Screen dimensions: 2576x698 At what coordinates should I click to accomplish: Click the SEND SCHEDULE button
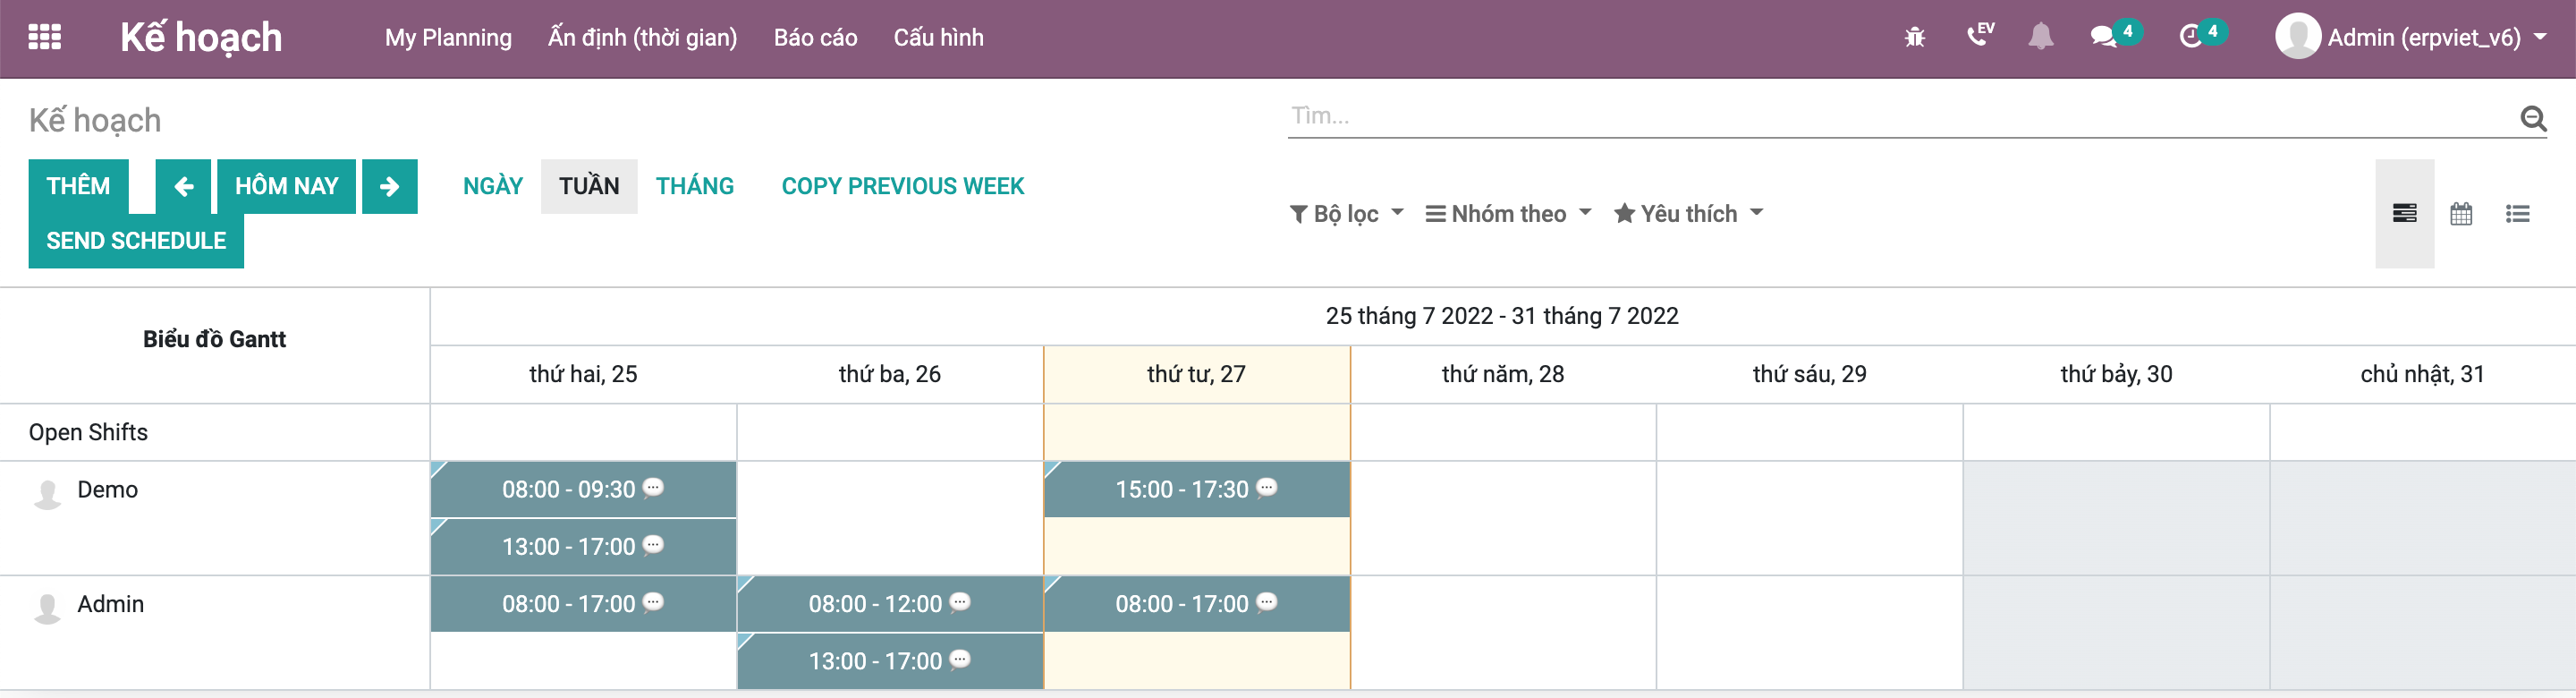pyautogui.click(x=136, y=241)
